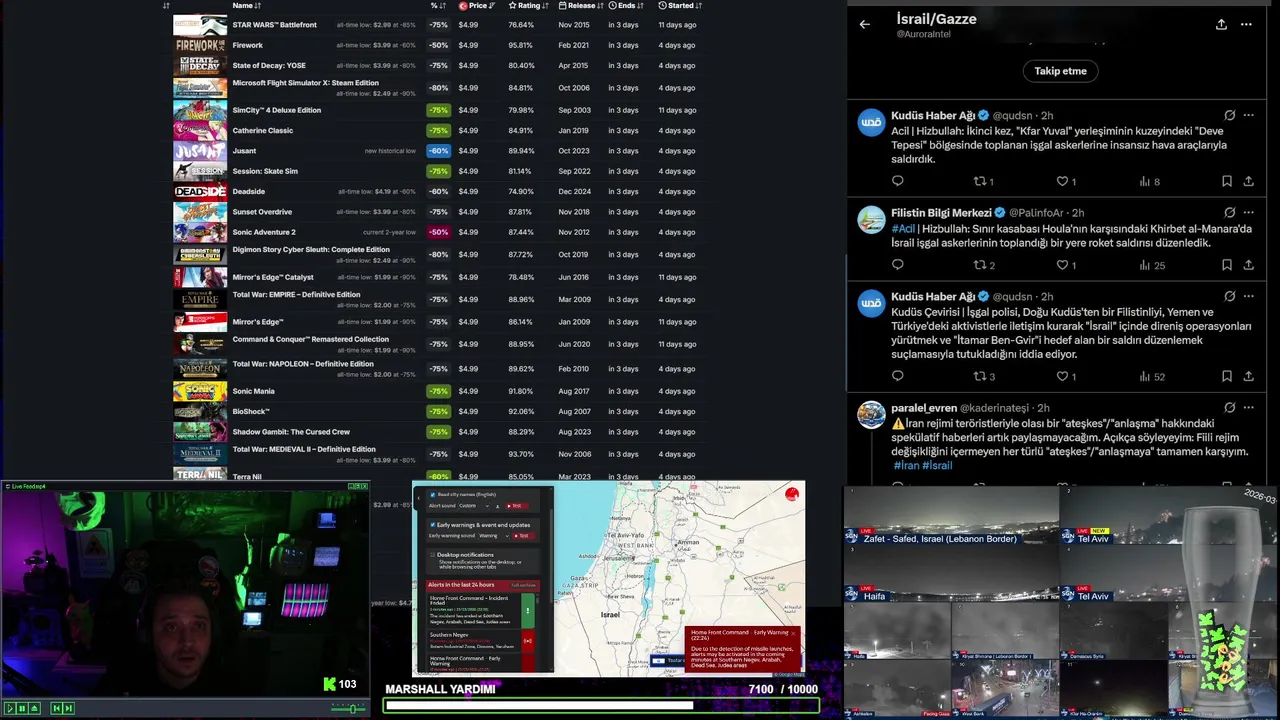
Task: Click the Catherine Classic title
Action: pos(263,131)
